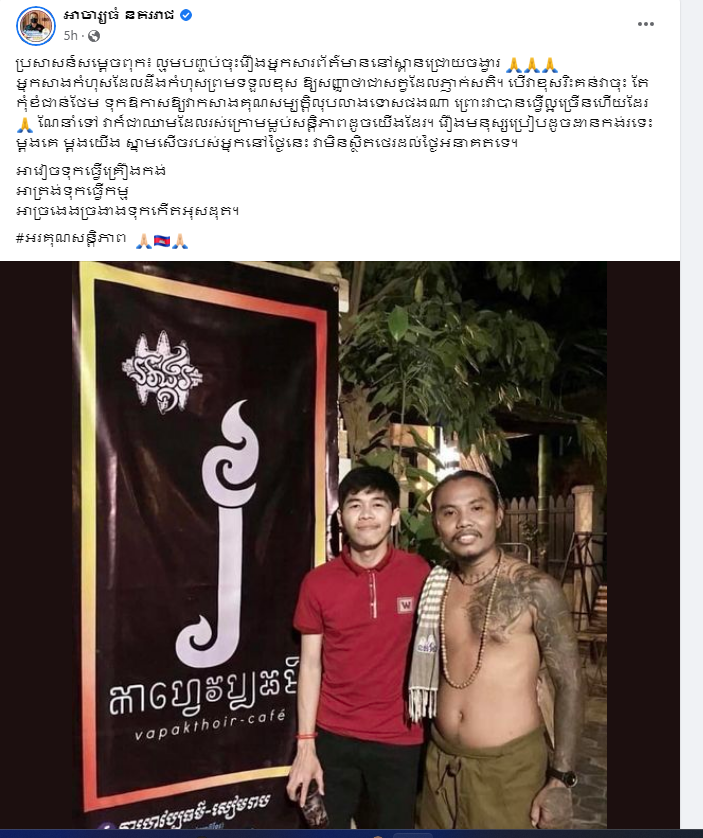Click the three praying-hands emojis ending first line
The image size is (703, 838).
tap(531, 65)
